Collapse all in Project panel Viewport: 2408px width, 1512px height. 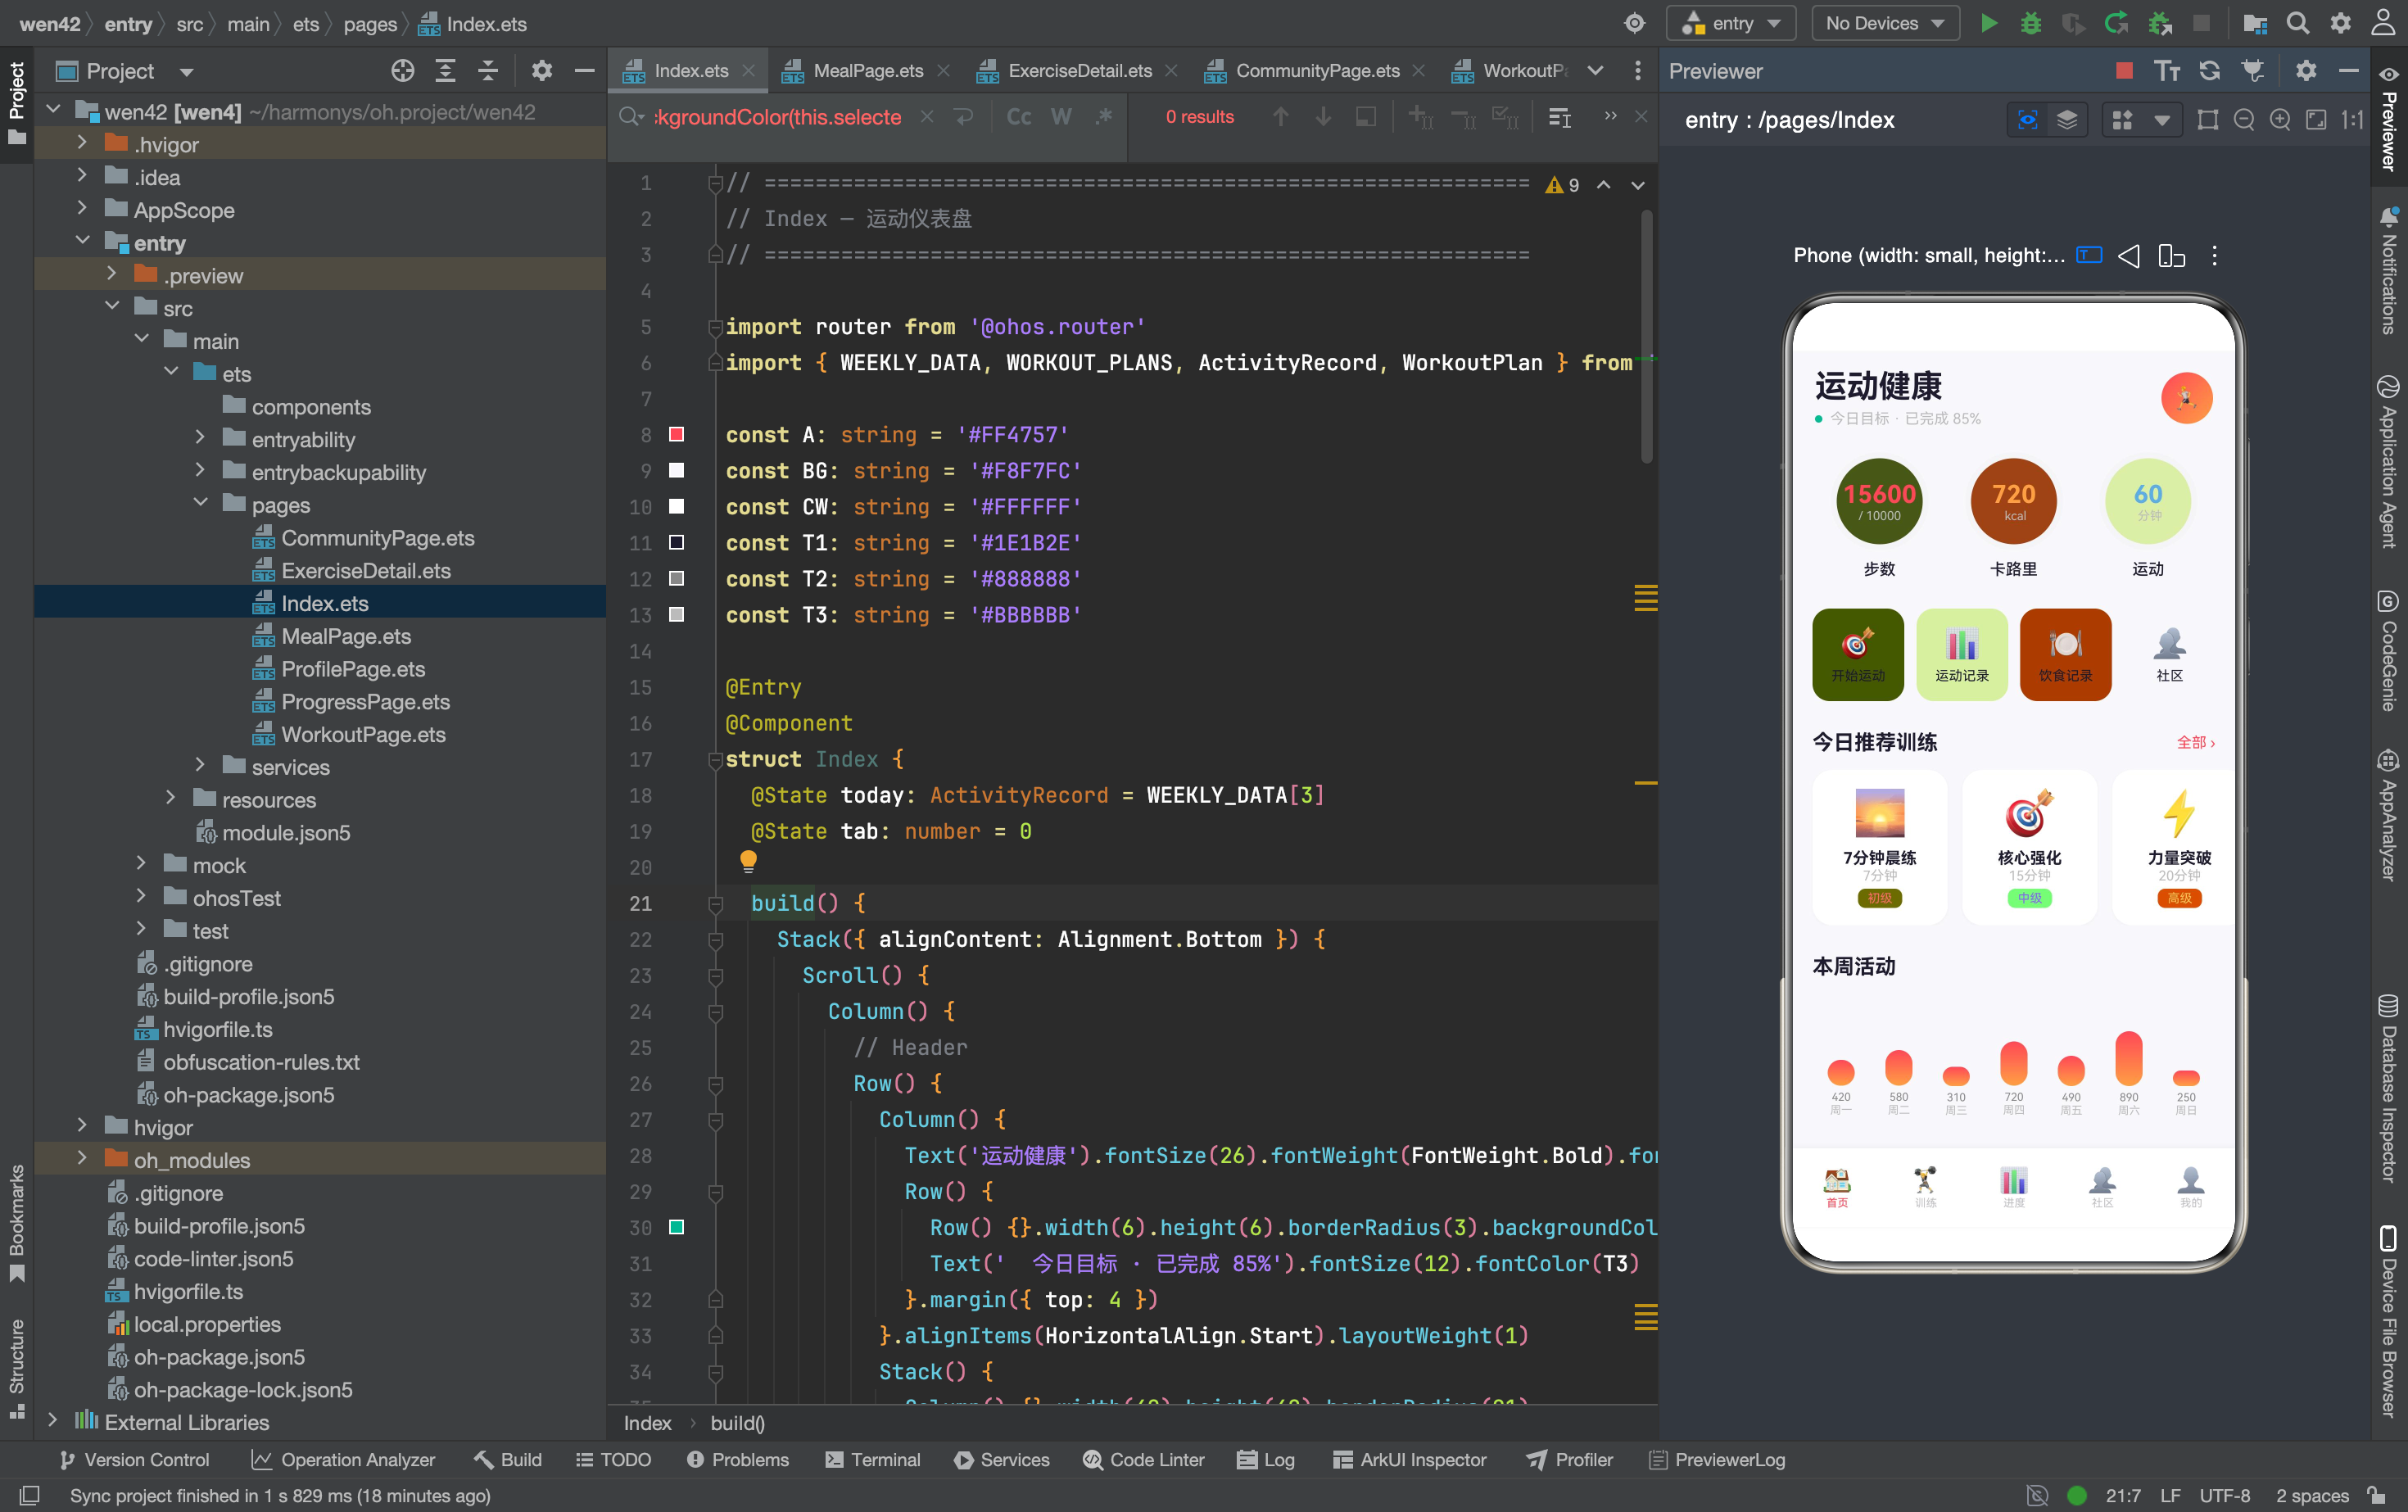(x=488, y=71)
